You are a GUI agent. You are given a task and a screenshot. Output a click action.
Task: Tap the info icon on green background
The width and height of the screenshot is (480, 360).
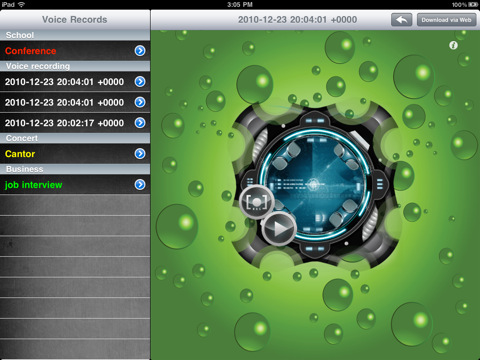[x=453, y=45]
